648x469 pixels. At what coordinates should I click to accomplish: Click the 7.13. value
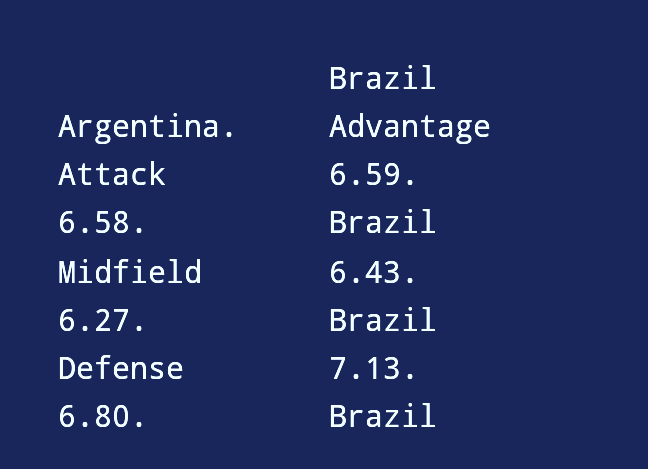(x=372, y=369)
